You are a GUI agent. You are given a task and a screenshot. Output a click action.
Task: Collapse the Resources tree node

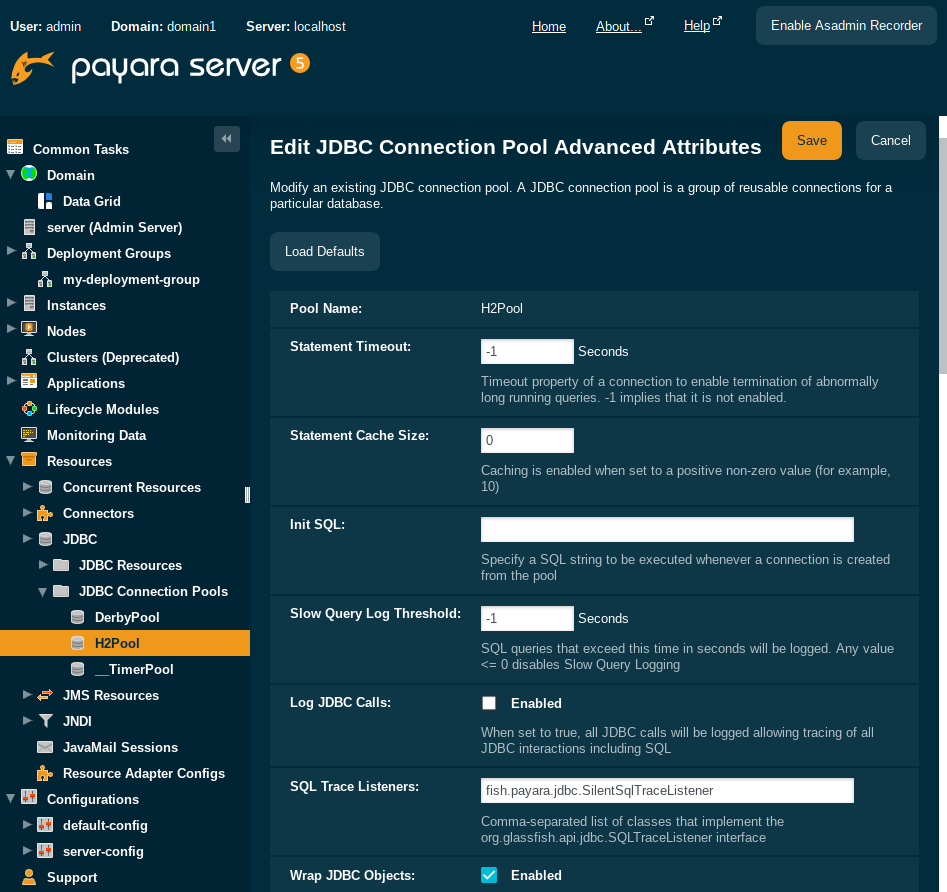click(11, 461)
